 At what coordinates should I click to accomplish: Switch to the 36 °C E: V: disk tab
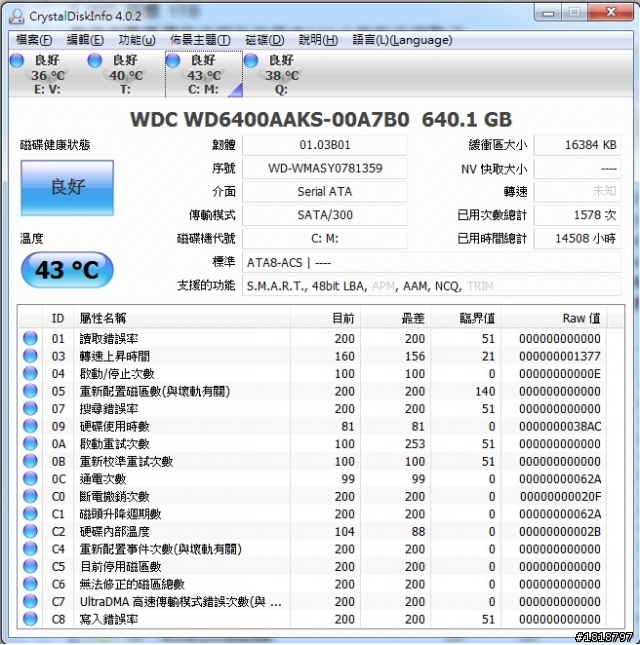[48, 74]
